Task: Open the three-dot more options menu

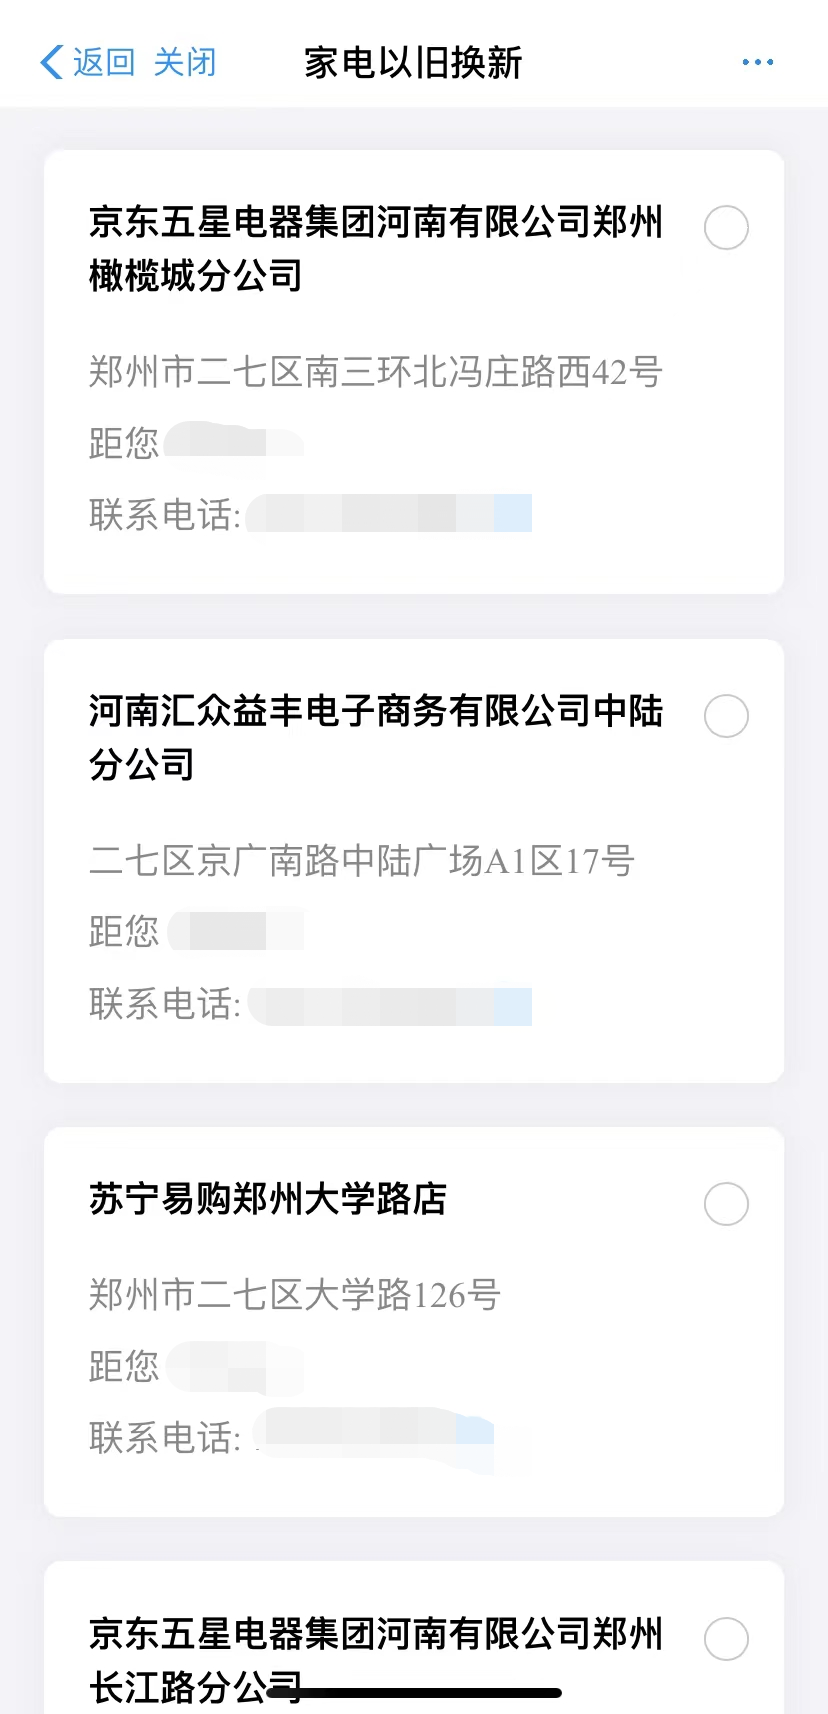Action: tap(757, 62)
